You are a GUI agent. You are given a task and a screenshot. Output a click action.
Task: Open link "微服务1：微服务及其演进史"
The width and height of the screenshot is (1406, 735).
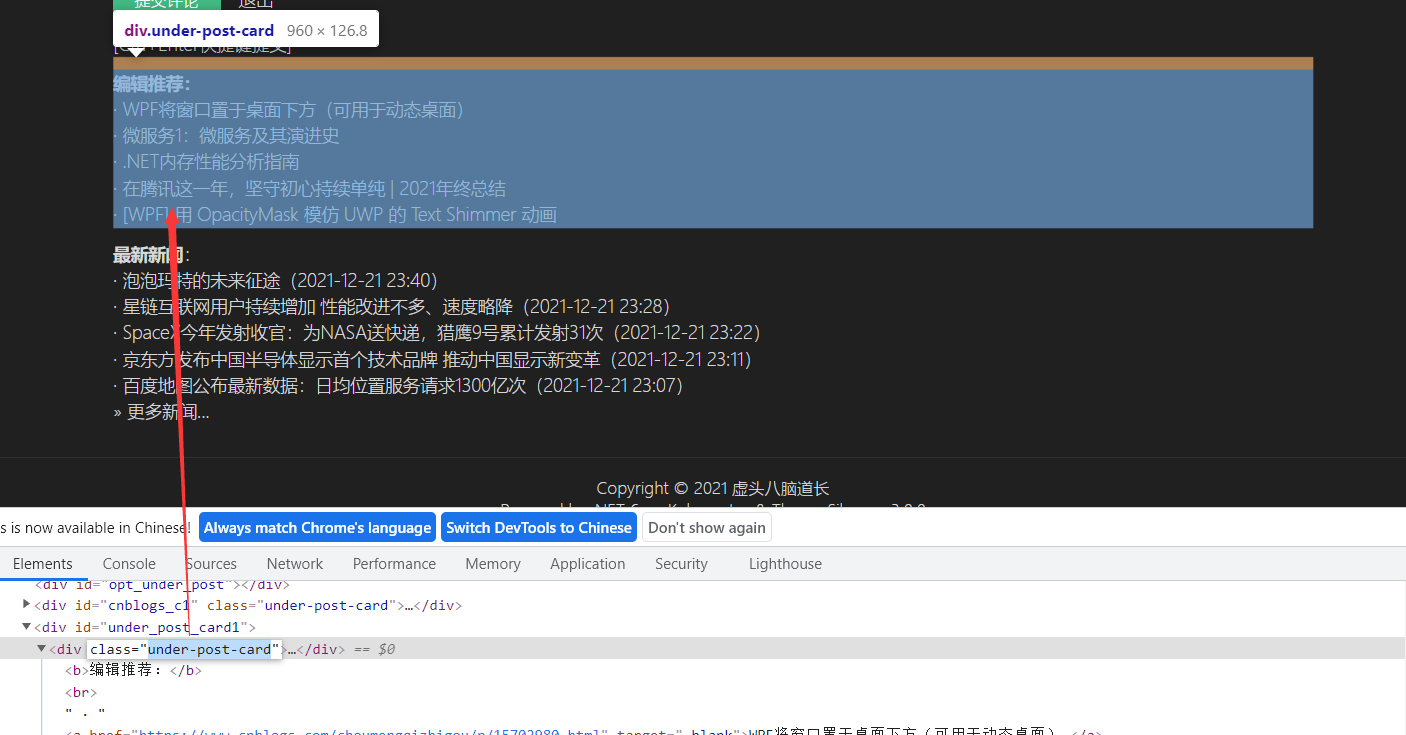click(x=231, y=136)
